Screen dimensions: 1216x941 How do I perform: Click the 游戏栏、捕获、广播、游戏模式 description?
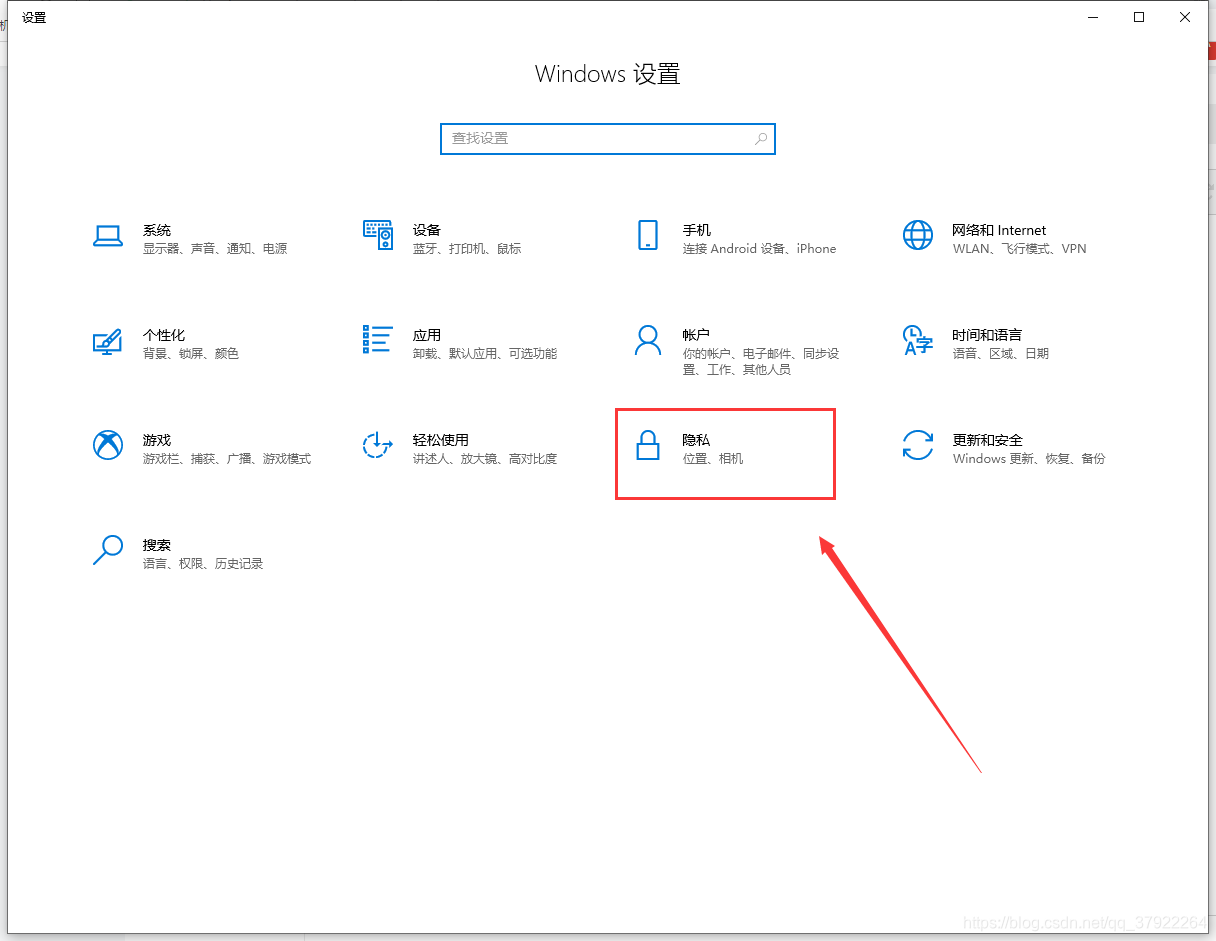point(227,459)
